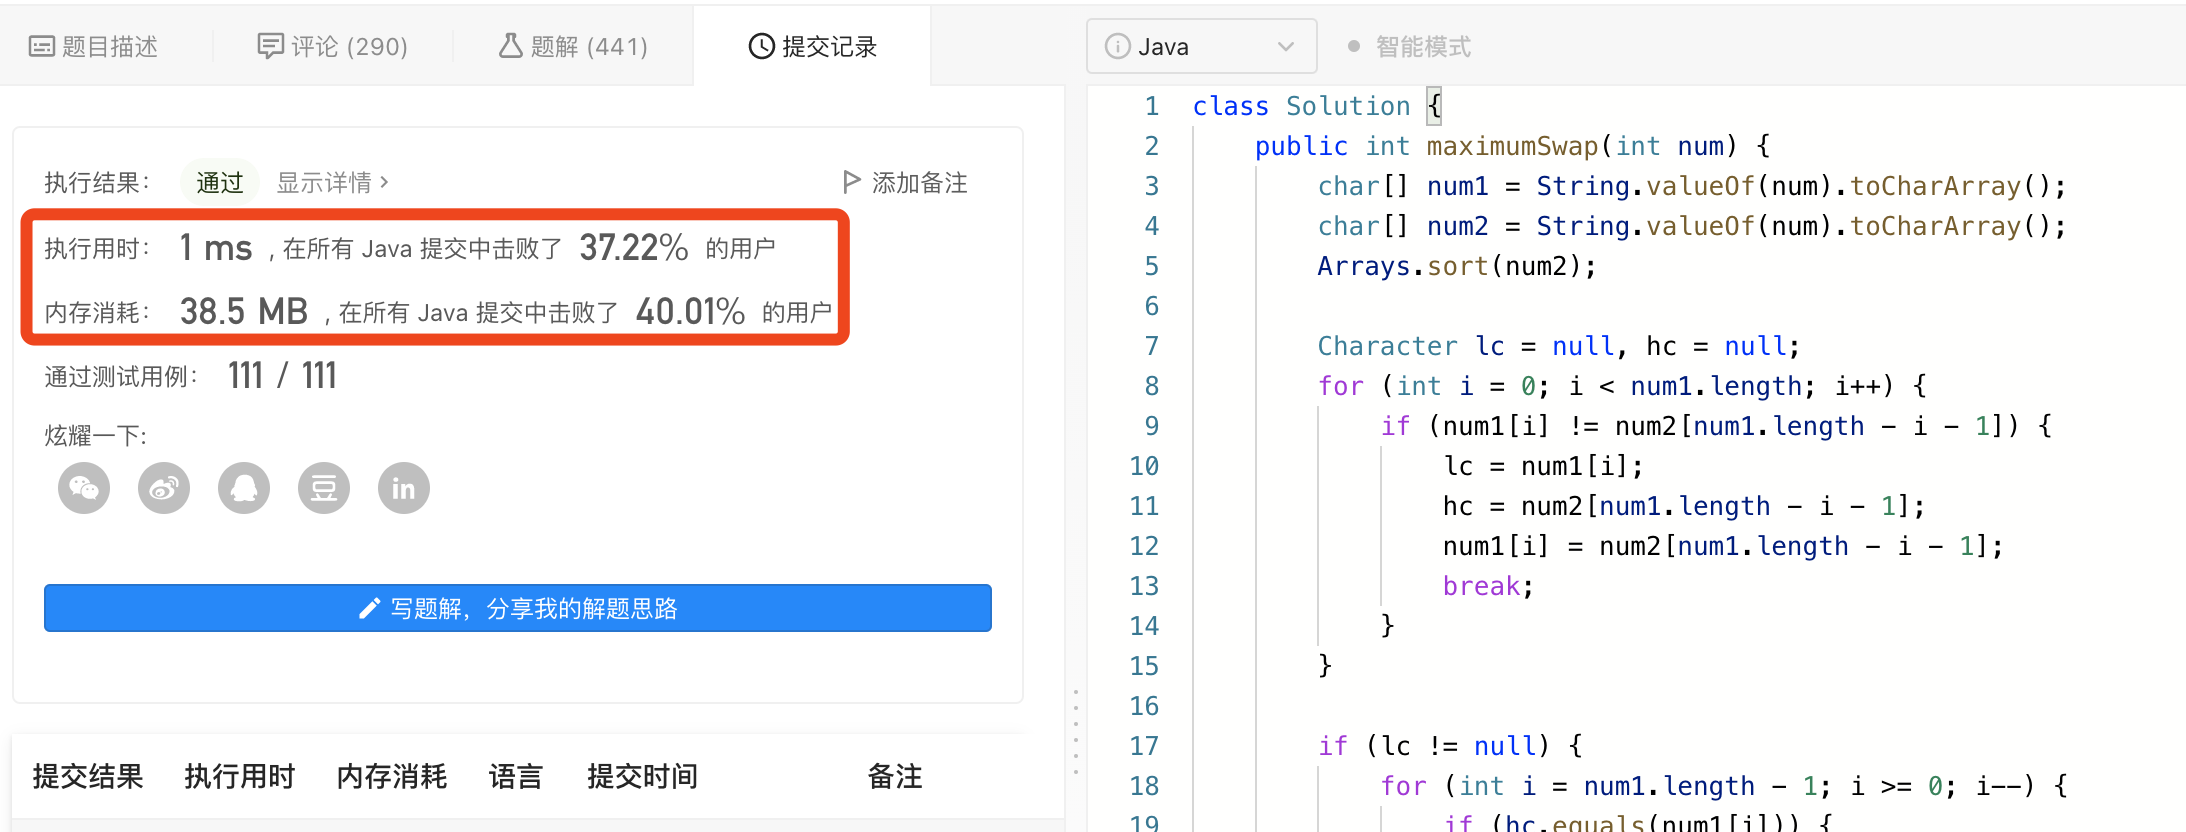
Task: Click 写题解，分享我的解题思路 button
Action: coord(518,608)
